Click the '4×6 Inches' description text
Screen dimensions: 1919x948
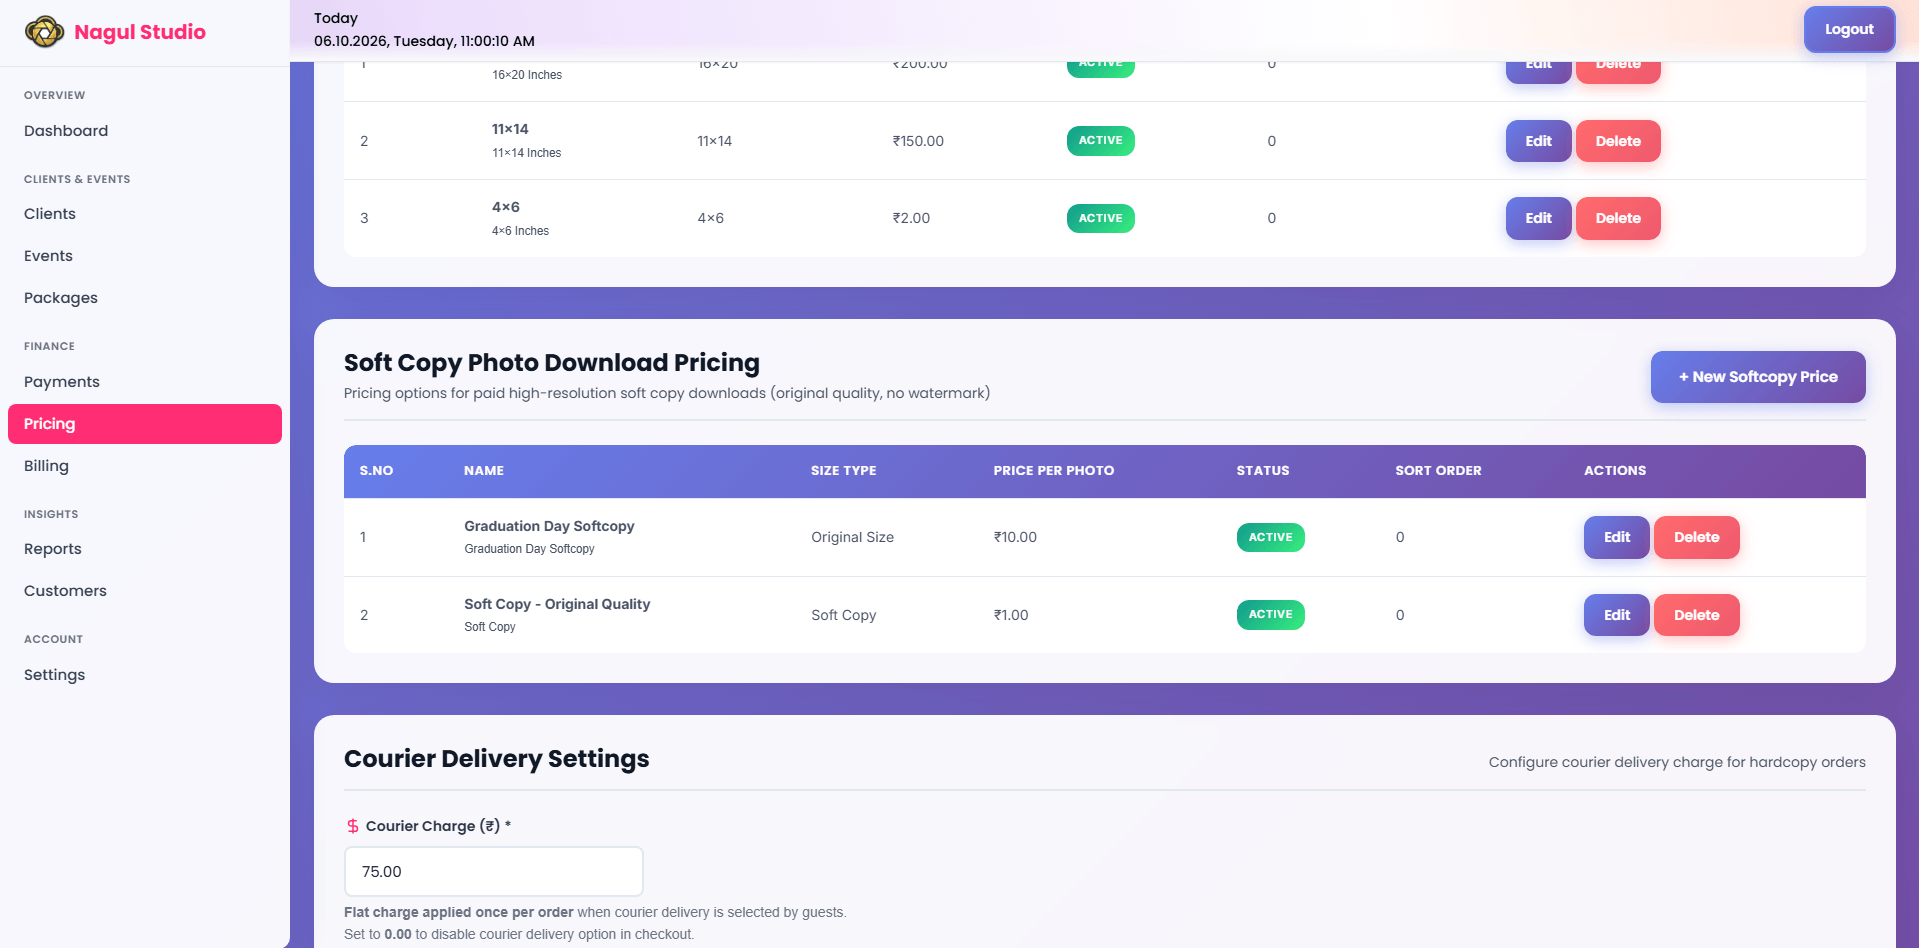coord(520,231)
